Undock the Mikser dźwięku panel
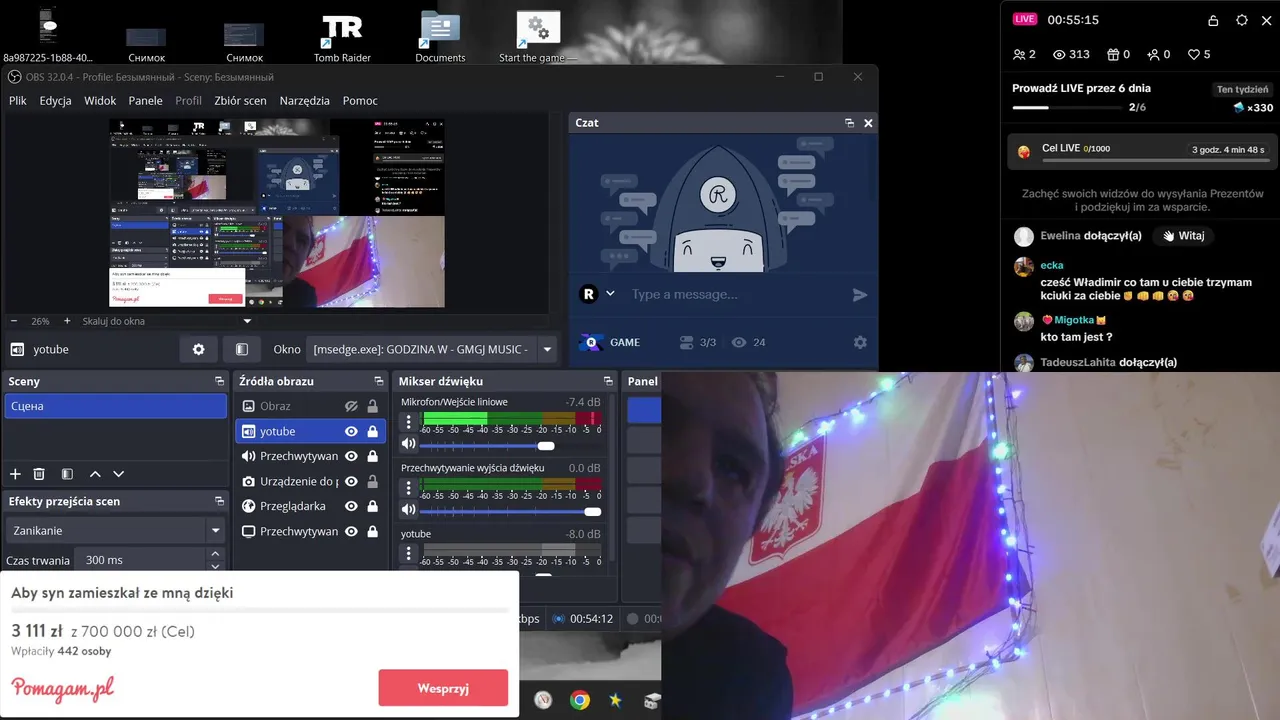Screen dimensions: 1280x720 (x=608, y=381)
